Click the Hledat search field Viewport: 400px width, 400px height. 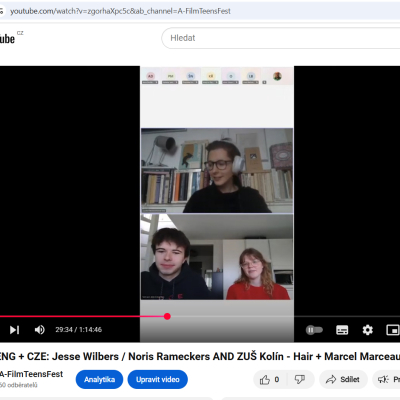coord(281,38)
